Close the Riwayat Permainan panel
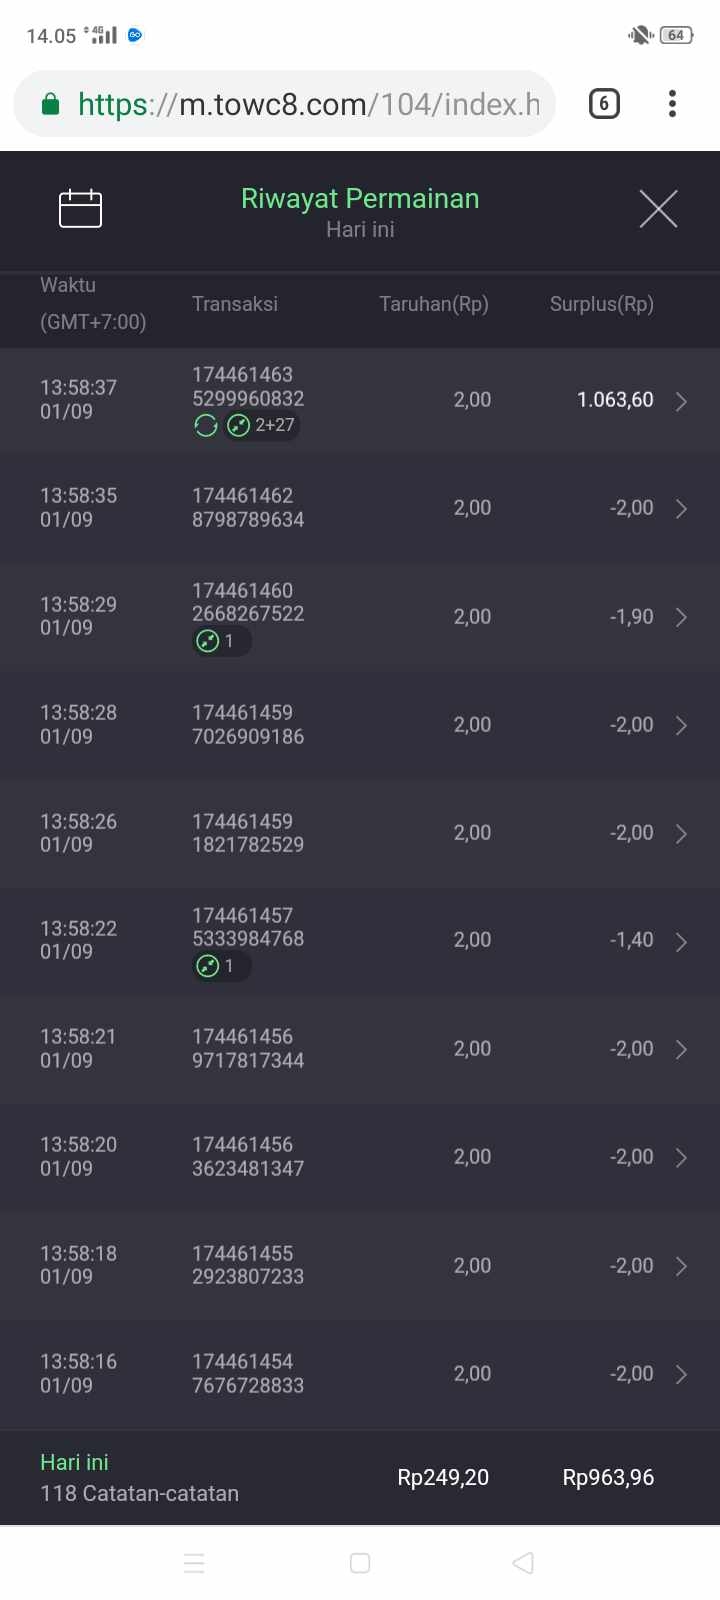 point(658,209)
